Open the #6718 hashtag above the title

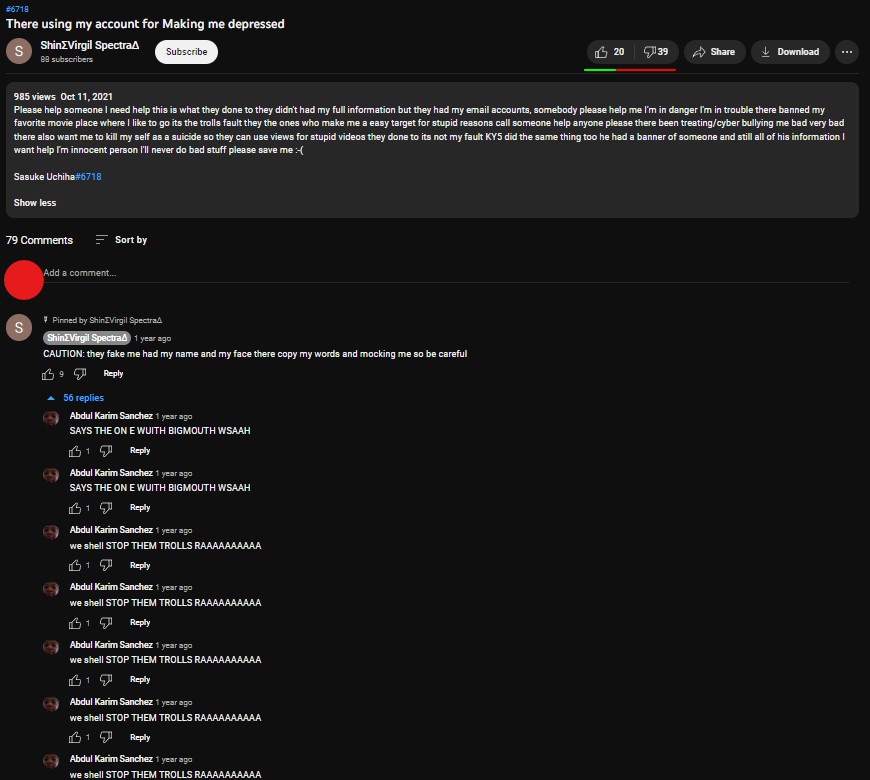tap(17, 9)
